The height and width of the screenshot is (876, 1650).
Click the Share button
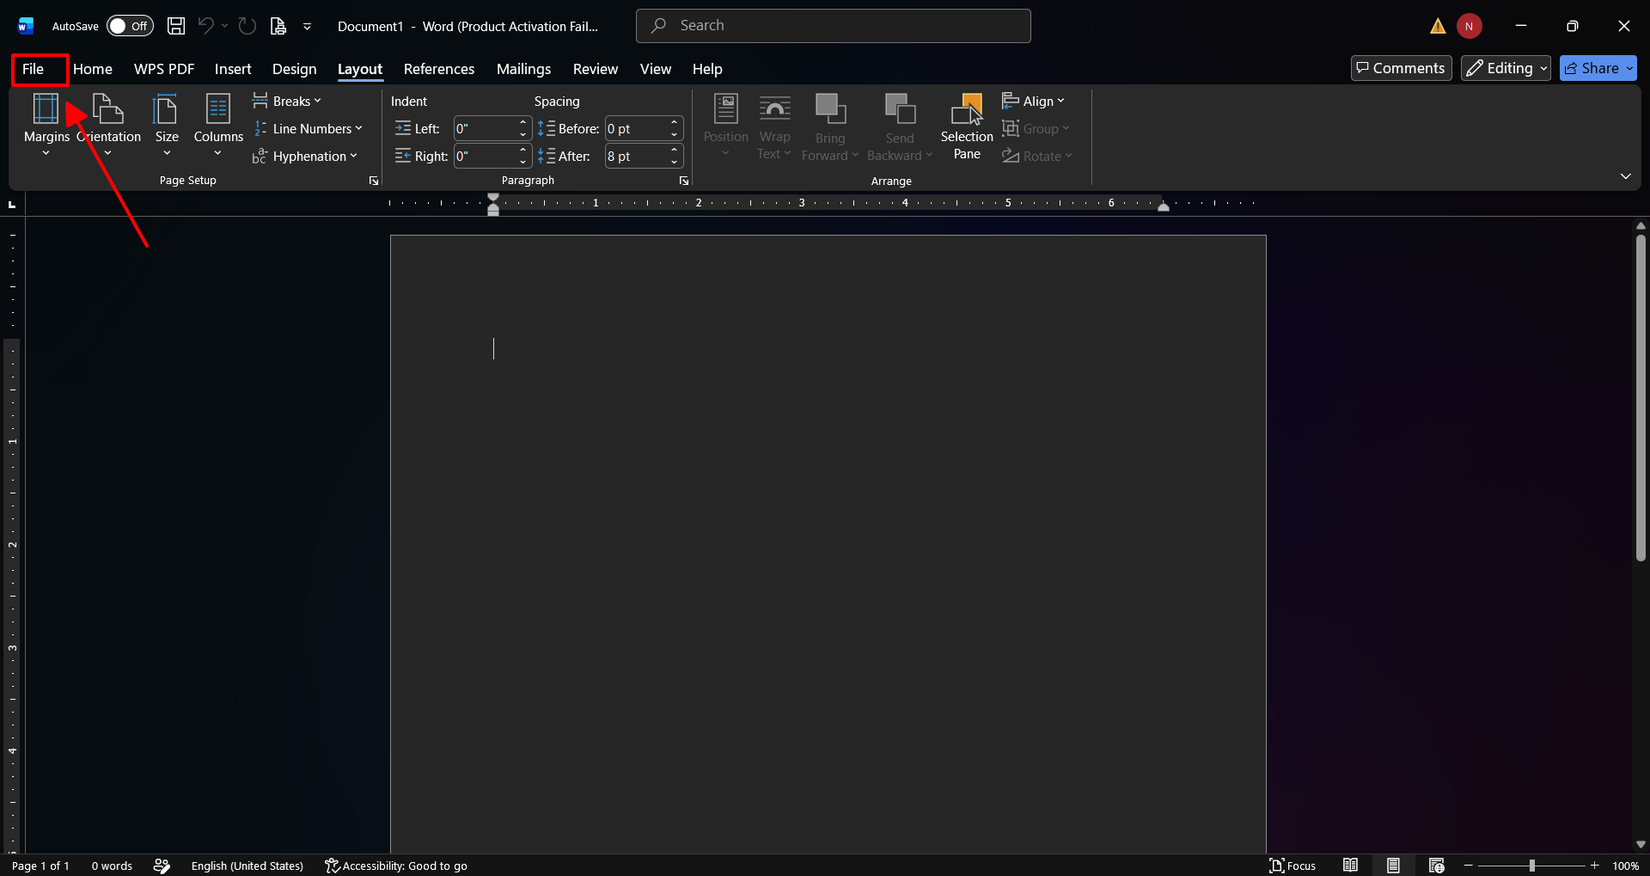pyautogui.click(x=1598, y=68)
